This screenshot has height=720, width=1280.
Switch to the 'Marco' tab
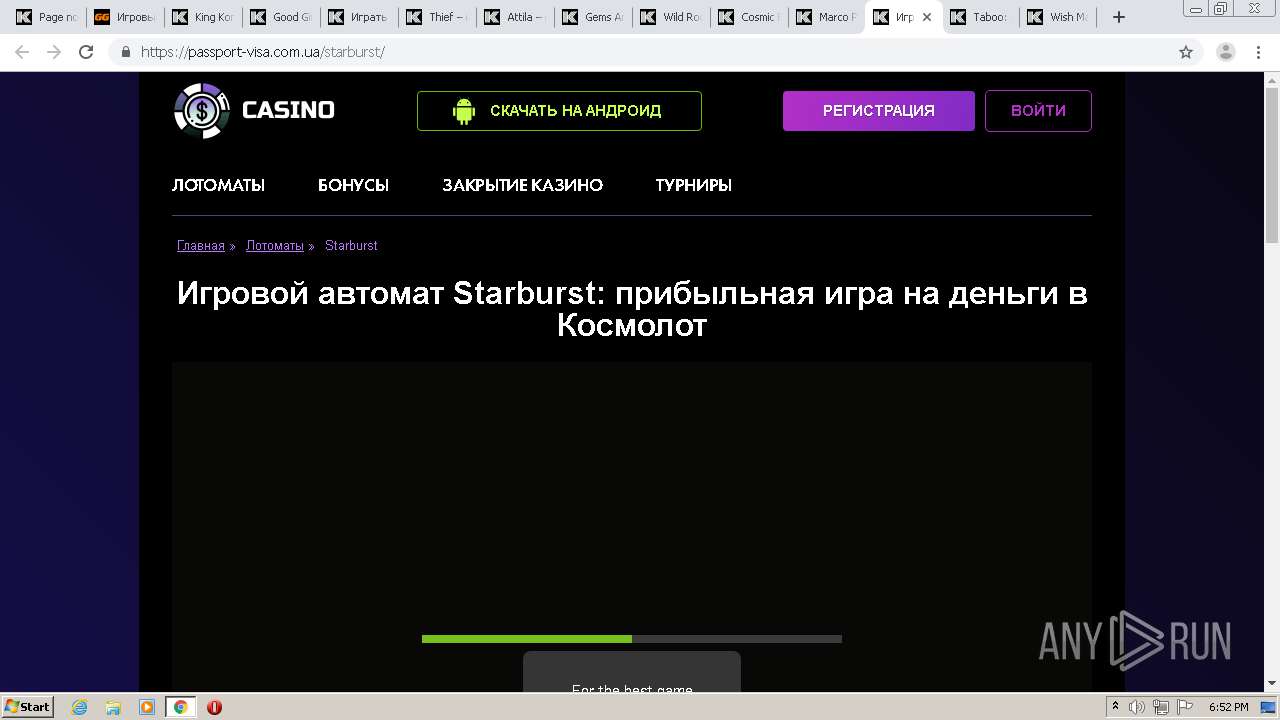pos(825,17)
